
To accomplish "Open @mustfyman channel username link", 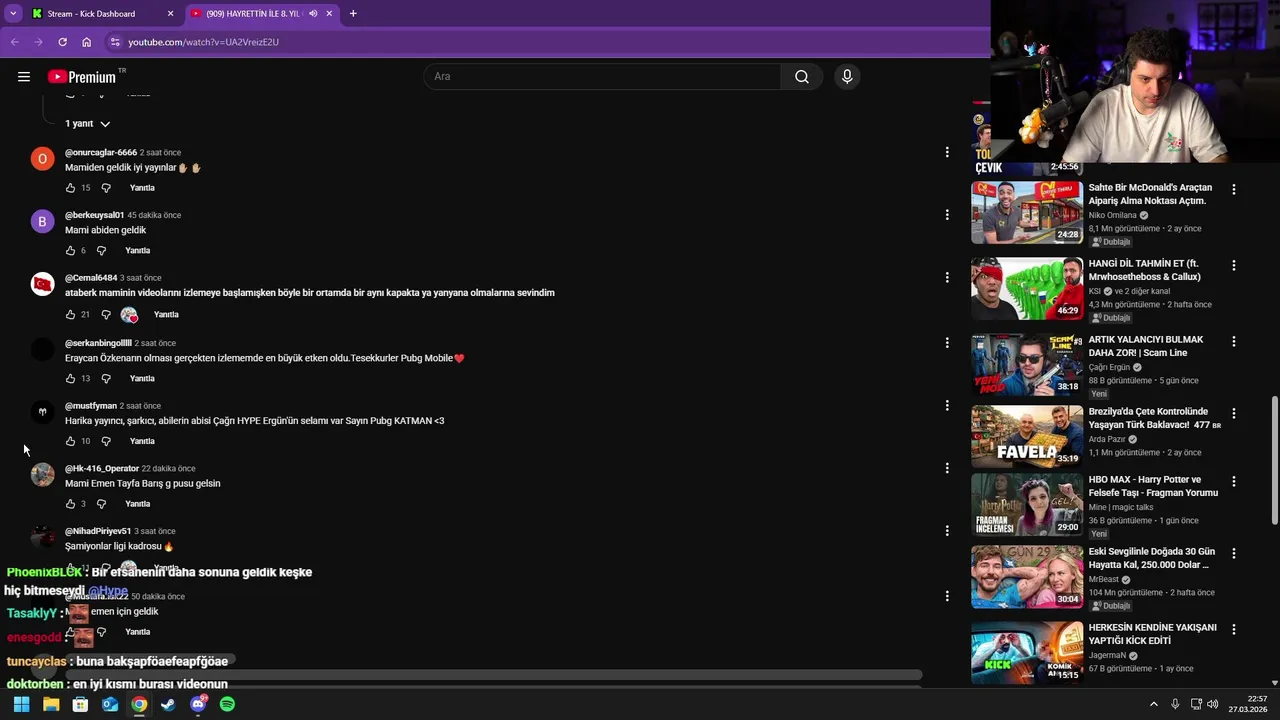I will click(x=91, y=406).
